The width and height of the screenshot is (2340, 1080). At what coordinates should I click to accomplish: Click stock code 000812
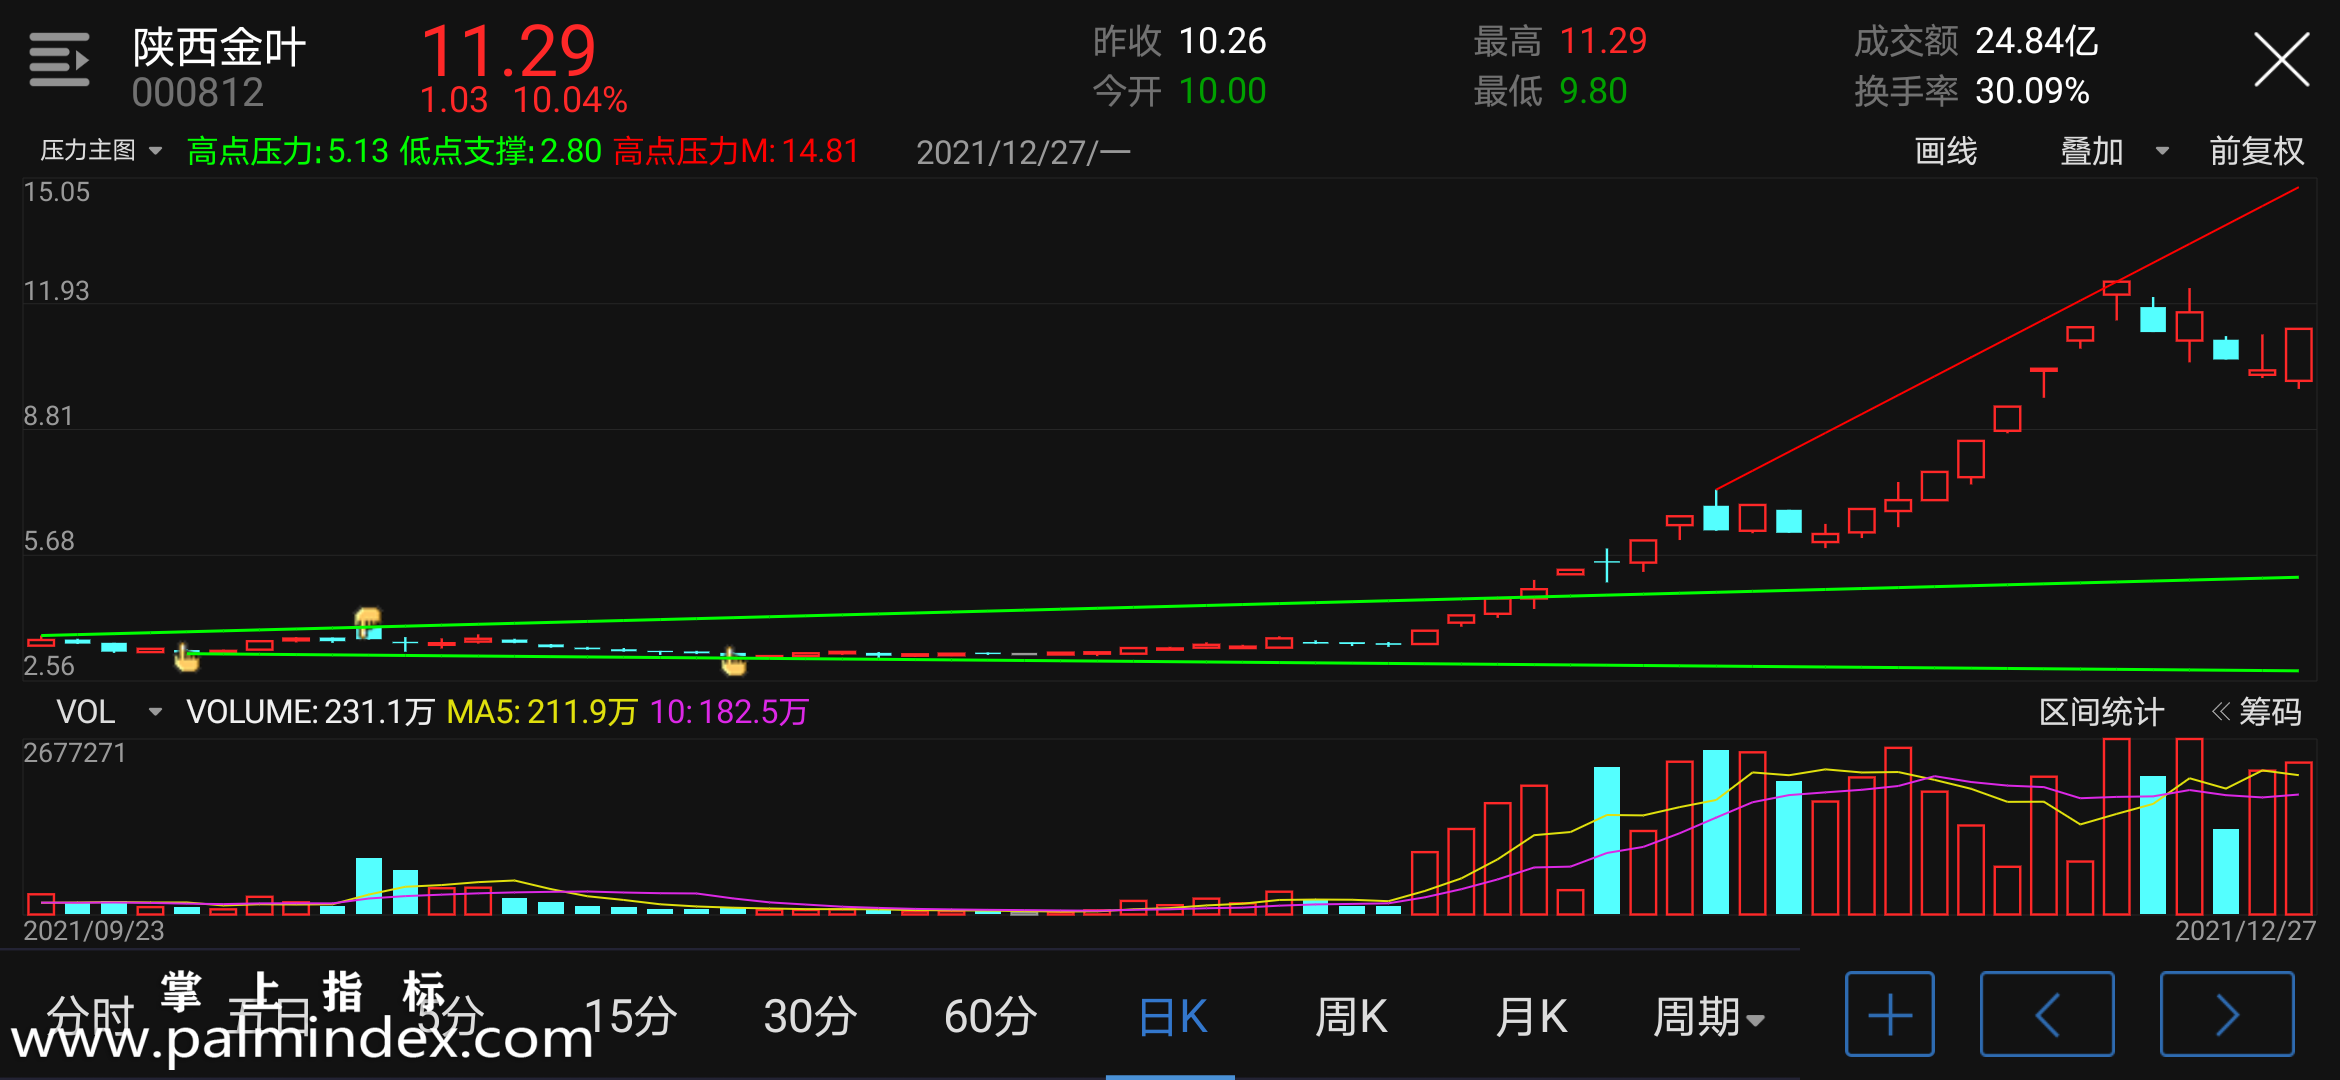[x=198, y=93]
